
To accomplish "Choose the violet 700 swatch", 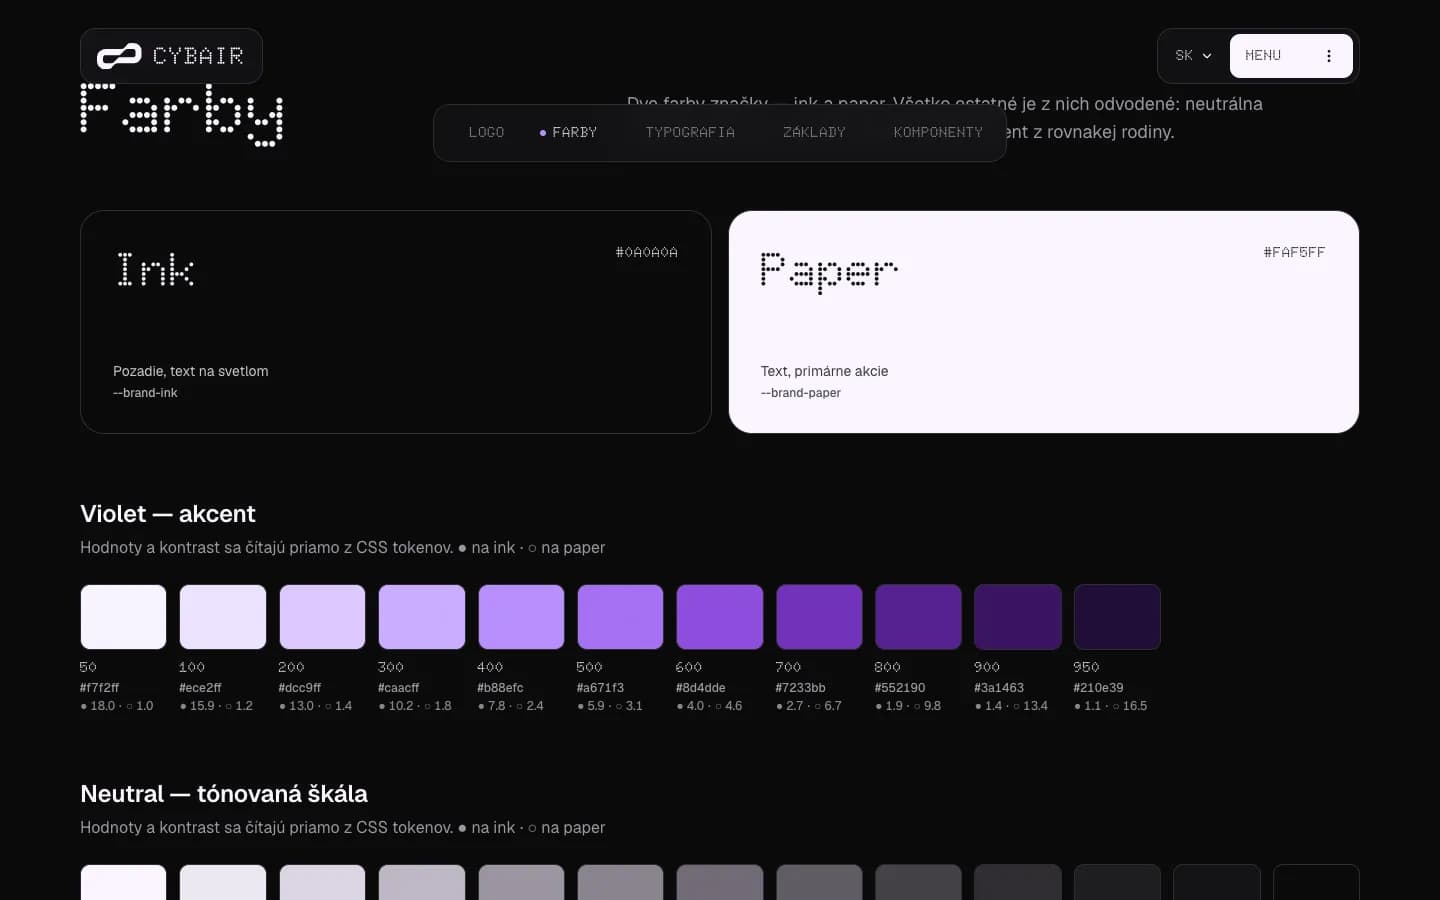I will click(819, 617).
